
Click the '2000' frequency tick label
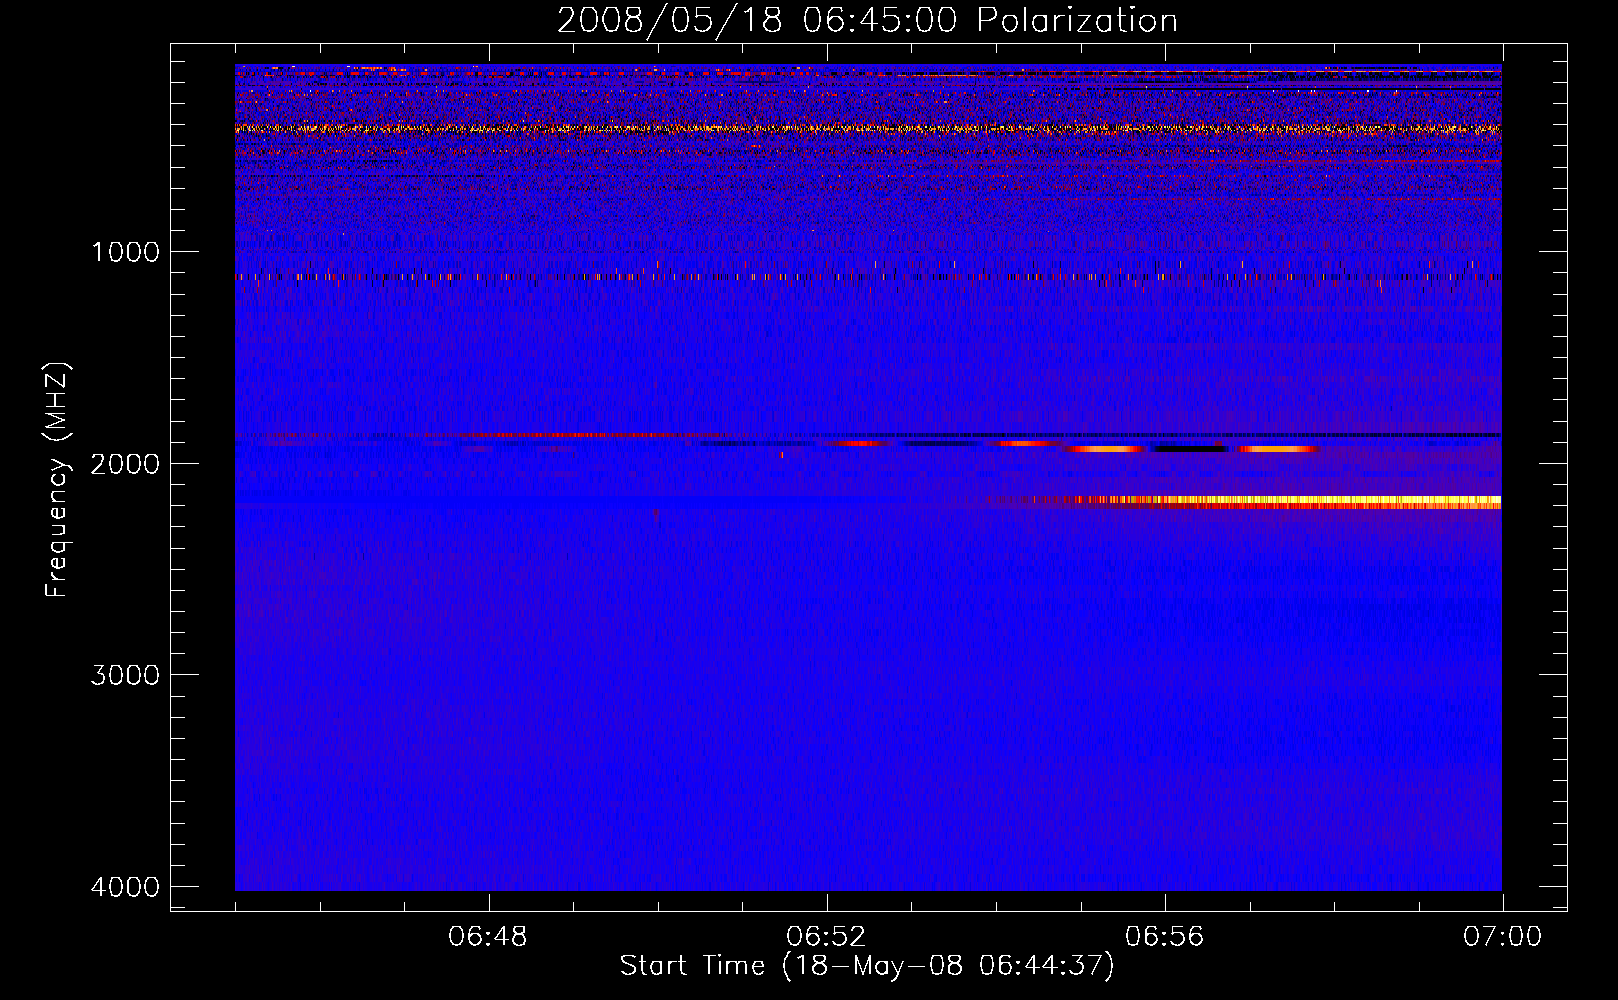point(125,463)
